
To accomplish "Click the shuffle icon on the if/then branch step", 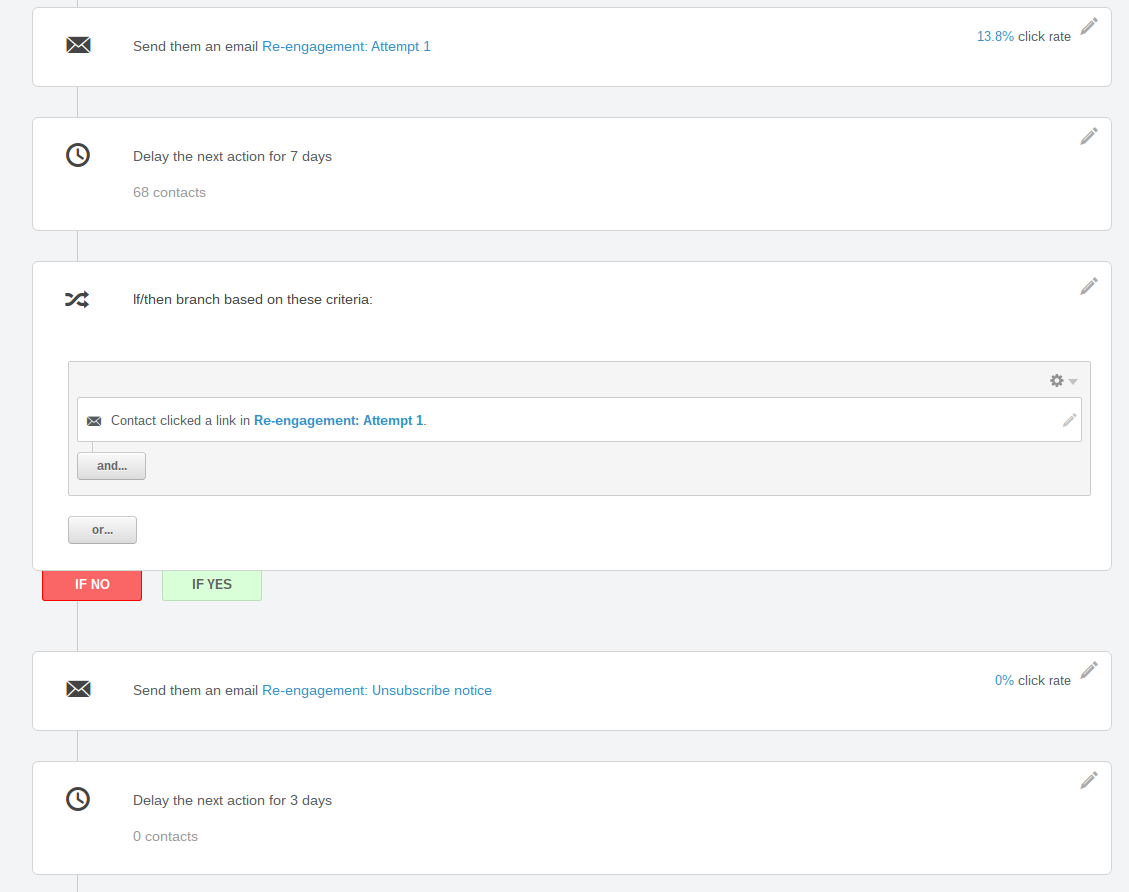I will pos(78,299).
